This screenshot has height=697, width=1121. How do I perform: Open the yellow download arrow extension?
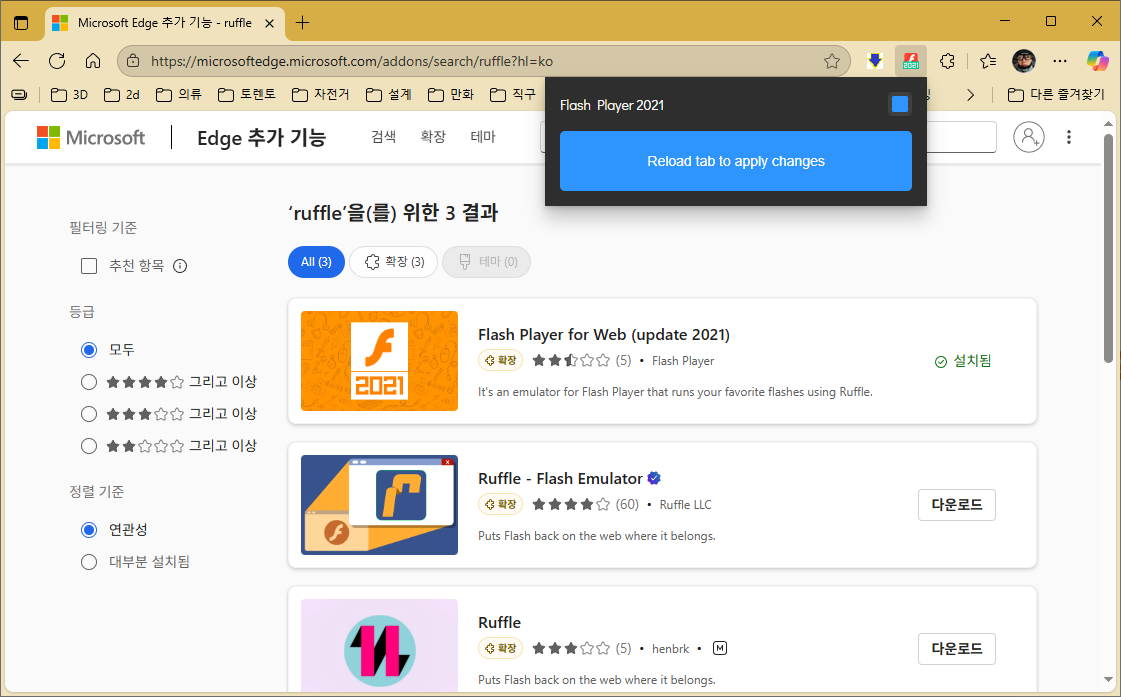click(874, 61)
